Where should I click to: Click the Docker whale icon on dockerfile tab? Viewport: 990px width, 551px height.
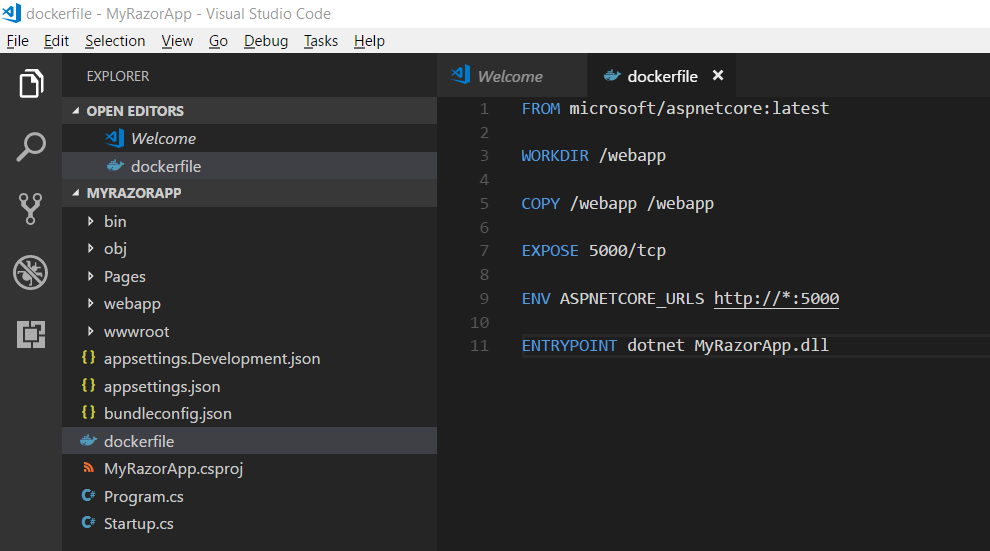pyautogui.click(x=612, y=76)
